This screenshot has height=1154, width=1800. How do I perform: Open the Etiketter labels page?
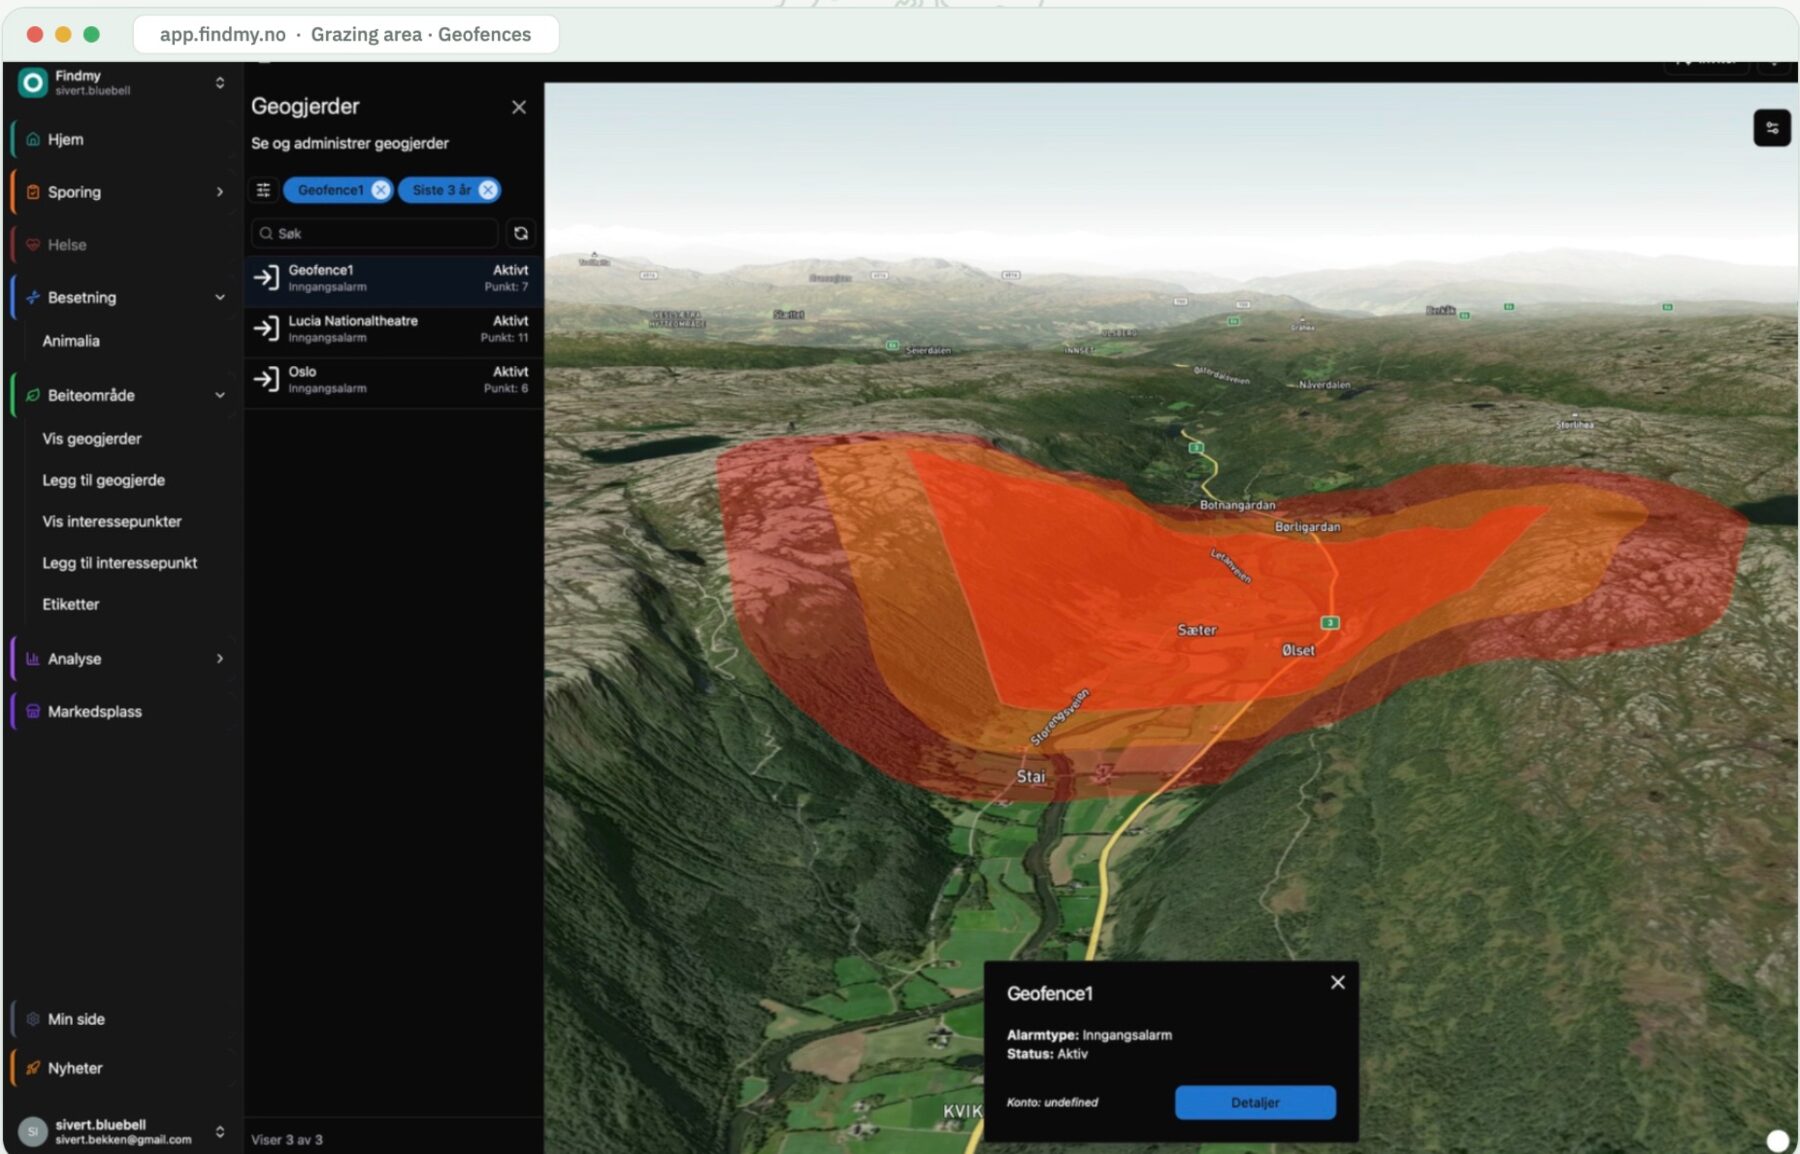71,605
